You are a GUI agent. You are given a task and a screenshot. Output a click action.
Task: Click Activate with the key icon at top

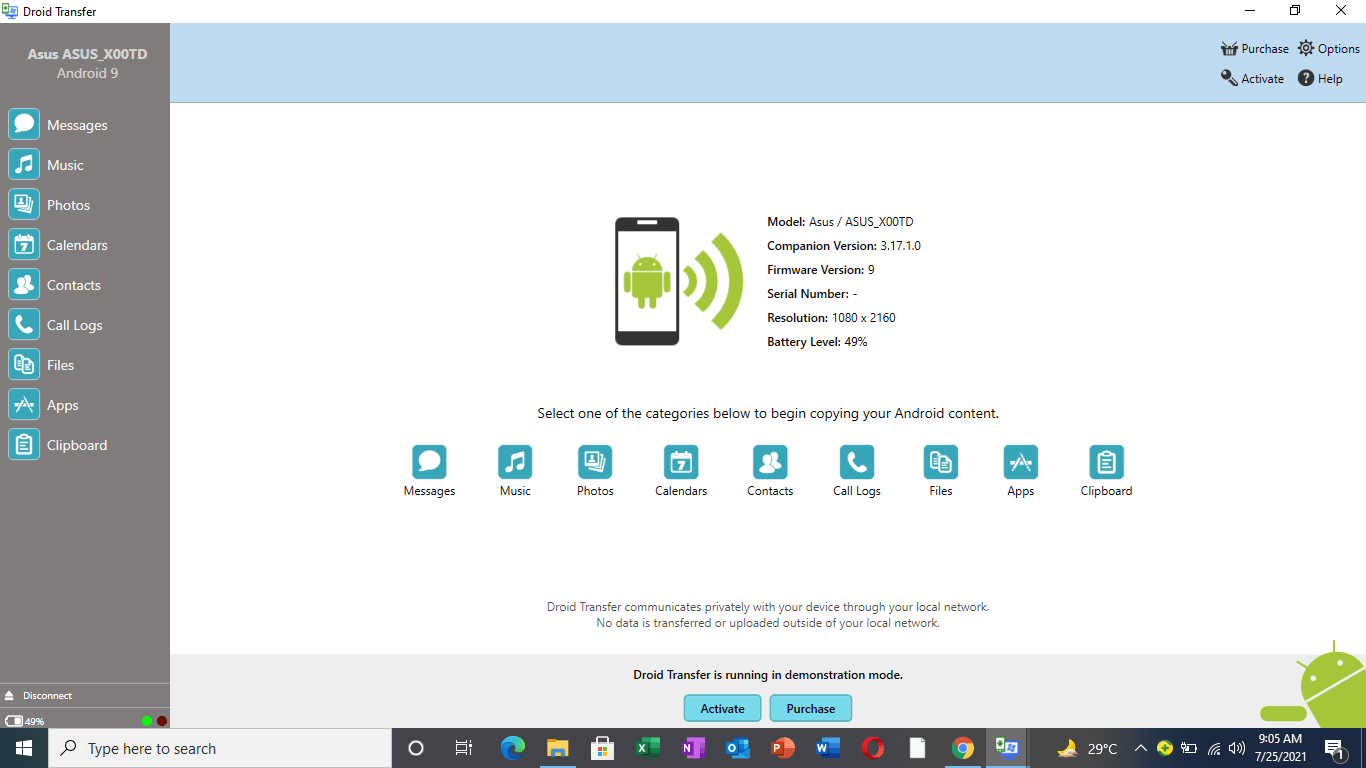point(1252,78)
